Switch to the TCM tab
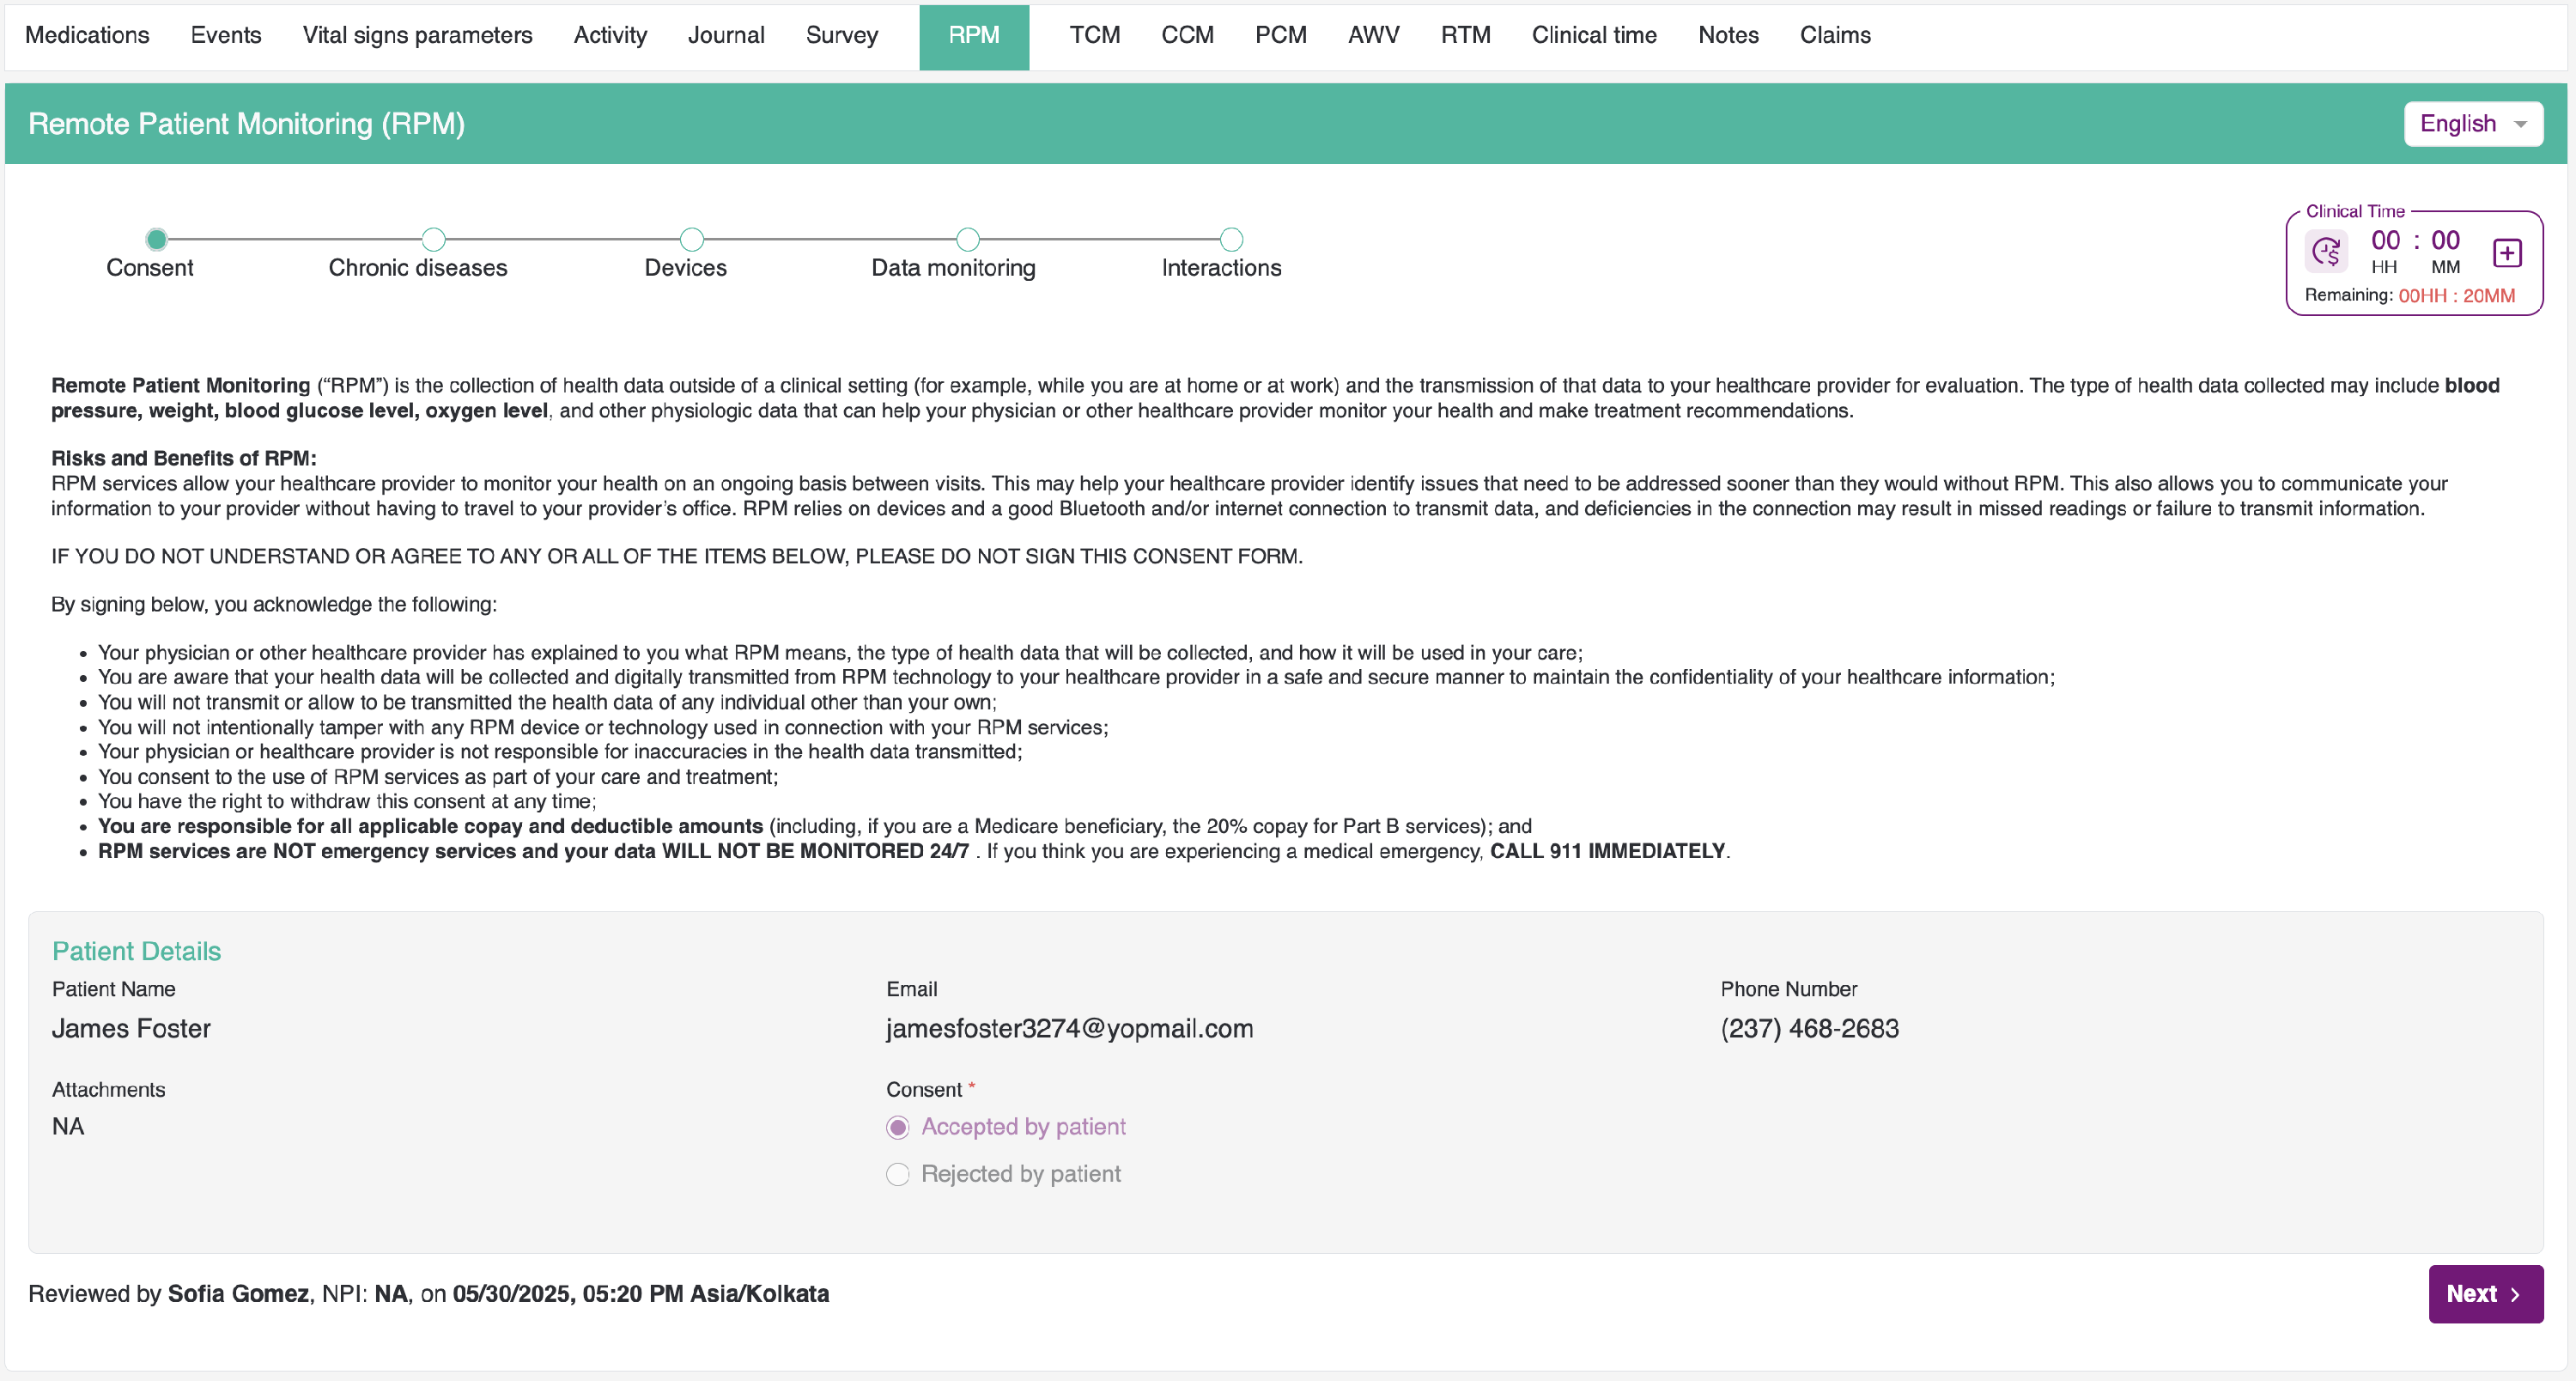The image size is (2576, 1381). pyautogui.click(x=1094, y=35)
